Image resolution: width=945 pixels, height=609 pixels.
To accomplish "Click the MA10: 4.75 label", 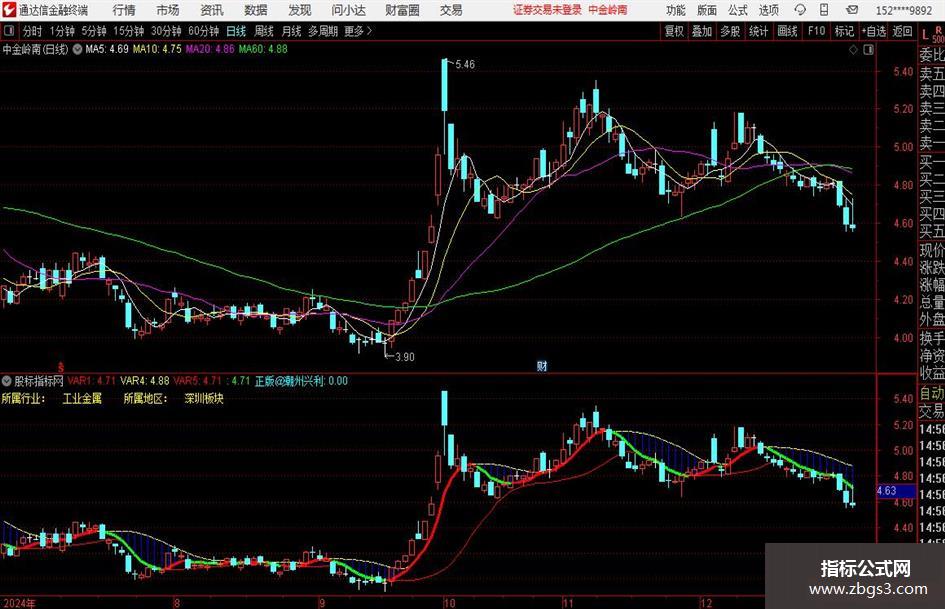I will click(x=157, y=49).
